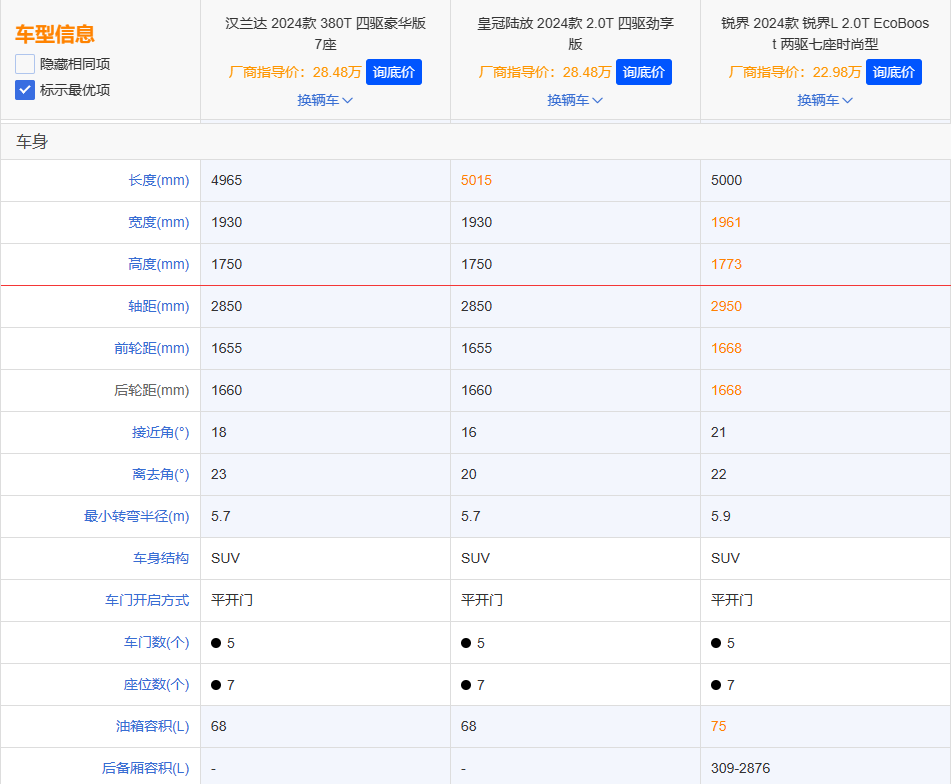Open 换辆车 dropdown under 皇冠陆放
The height and width of the screenshot is (784, 951).
pyautogui.click(x=575, y=100)
